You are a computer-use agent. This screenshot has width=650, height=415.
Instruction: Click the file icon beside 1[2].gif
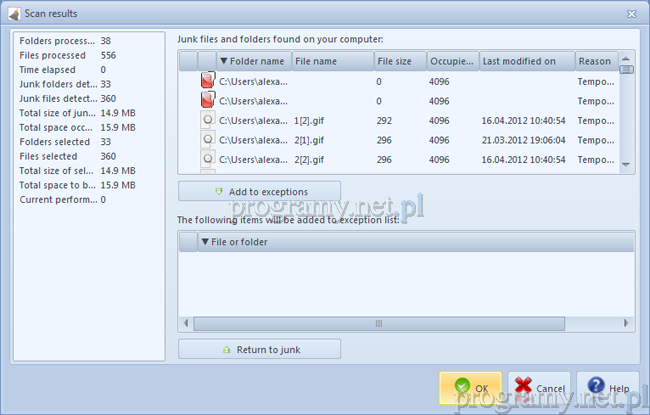click(x=208, y=120)
